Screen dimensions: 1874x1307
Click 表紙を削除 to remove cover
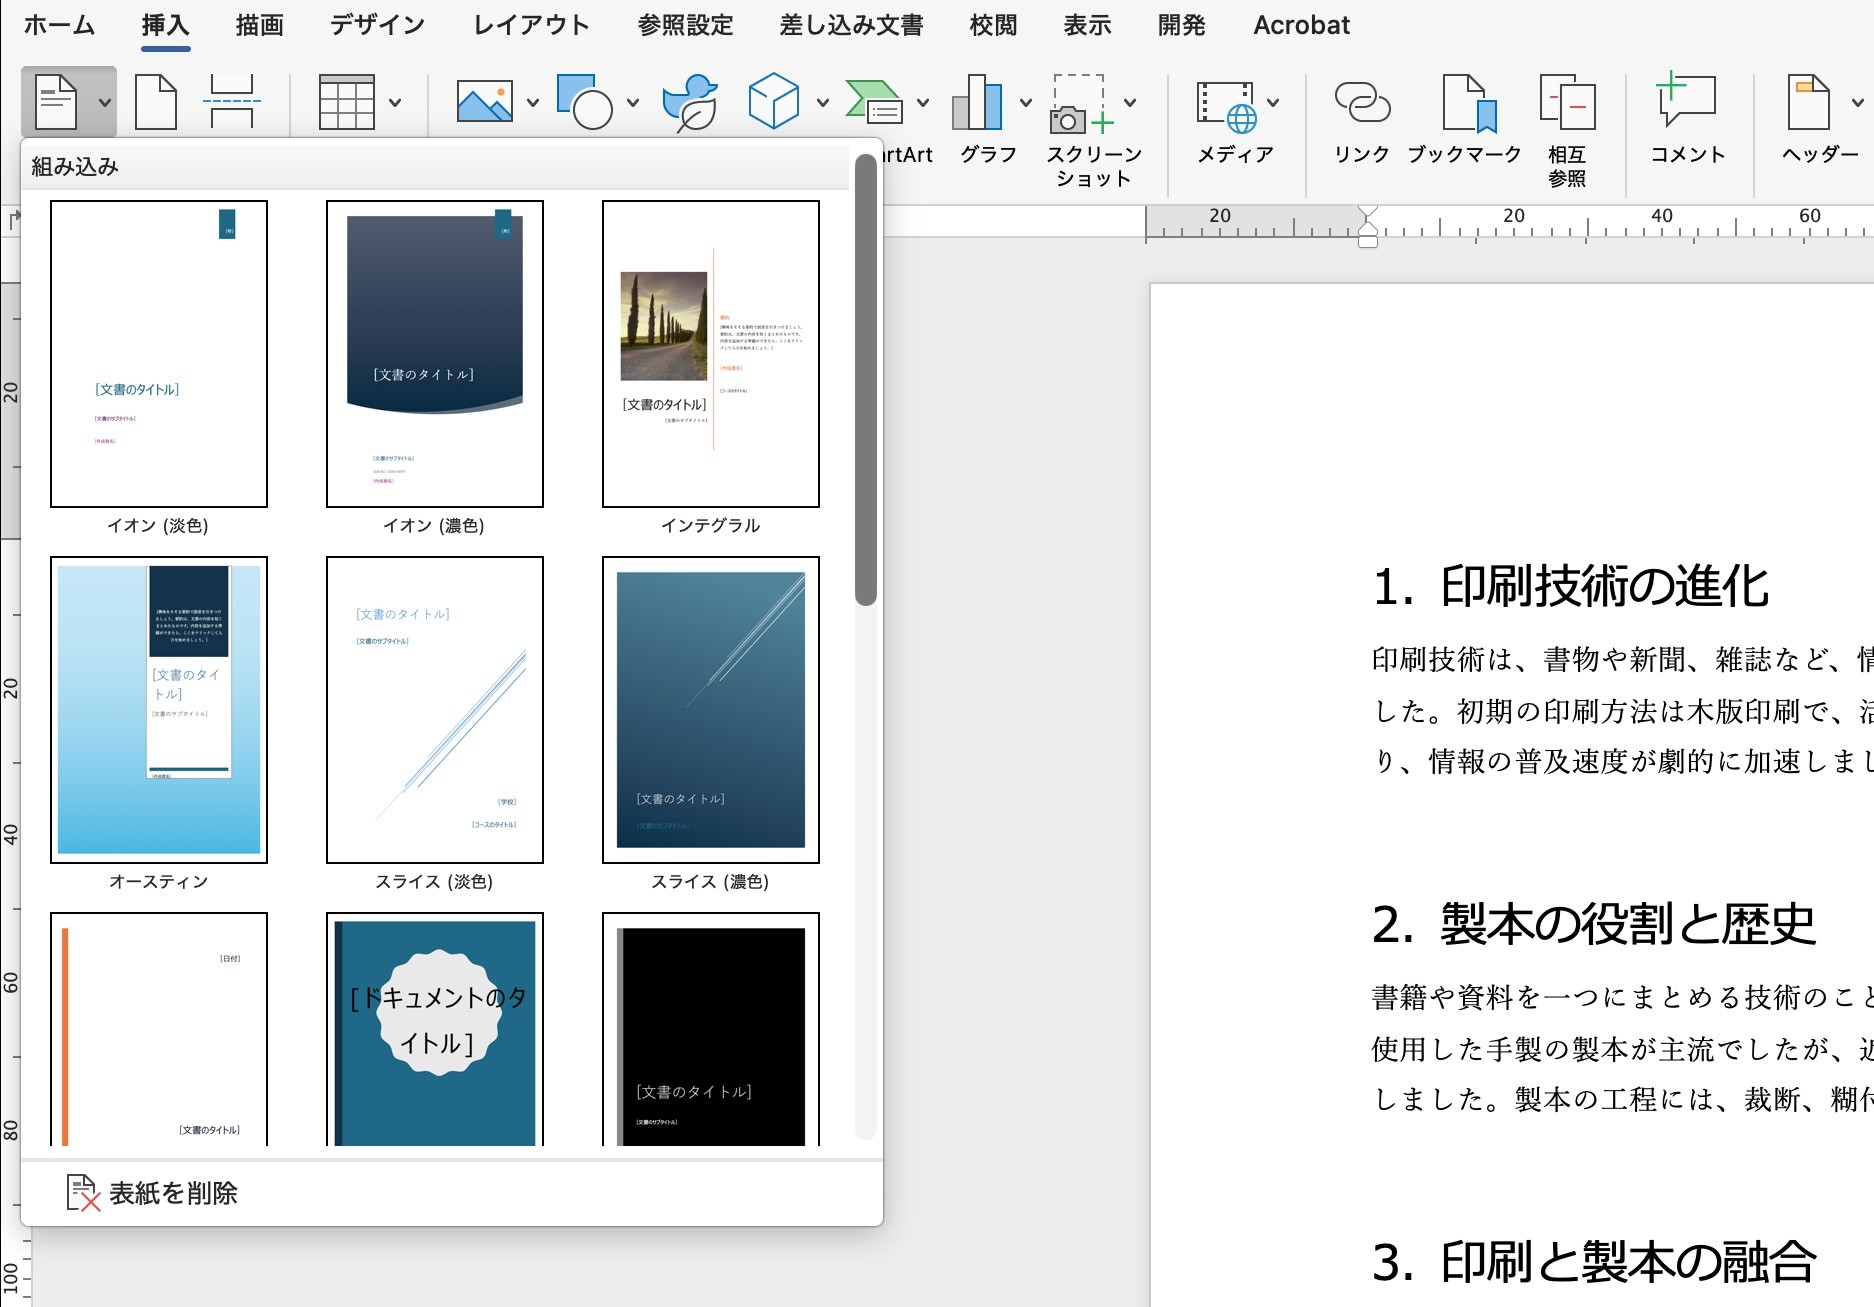tap(152, 1193)
